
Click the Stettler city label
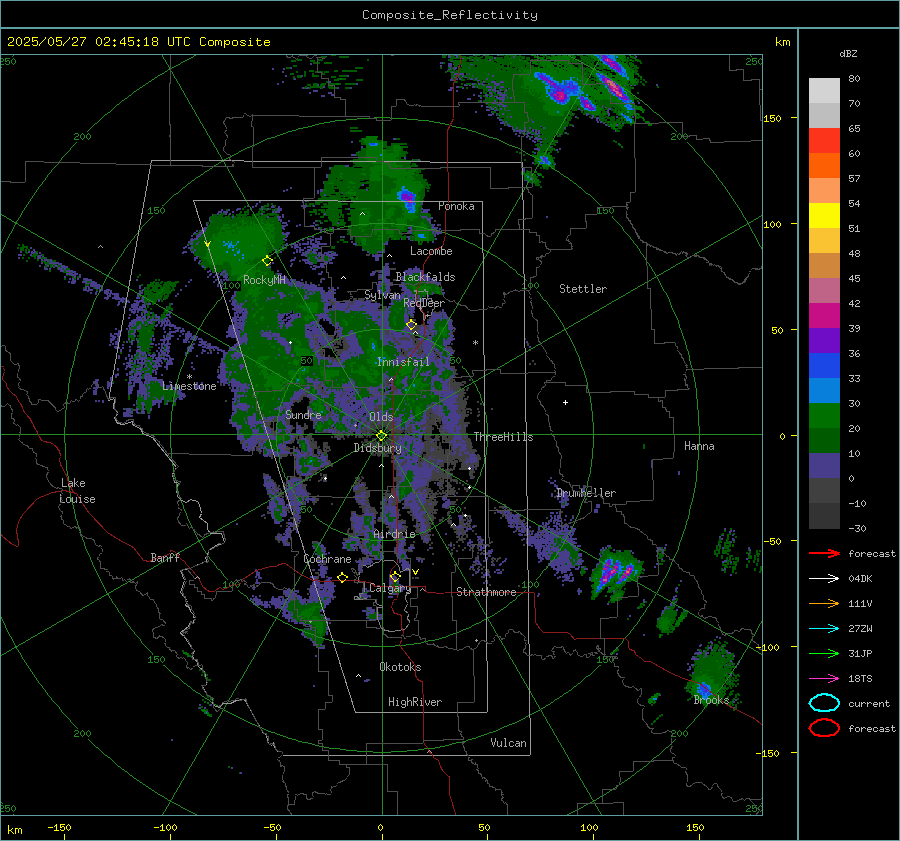(x=583, y=289)
